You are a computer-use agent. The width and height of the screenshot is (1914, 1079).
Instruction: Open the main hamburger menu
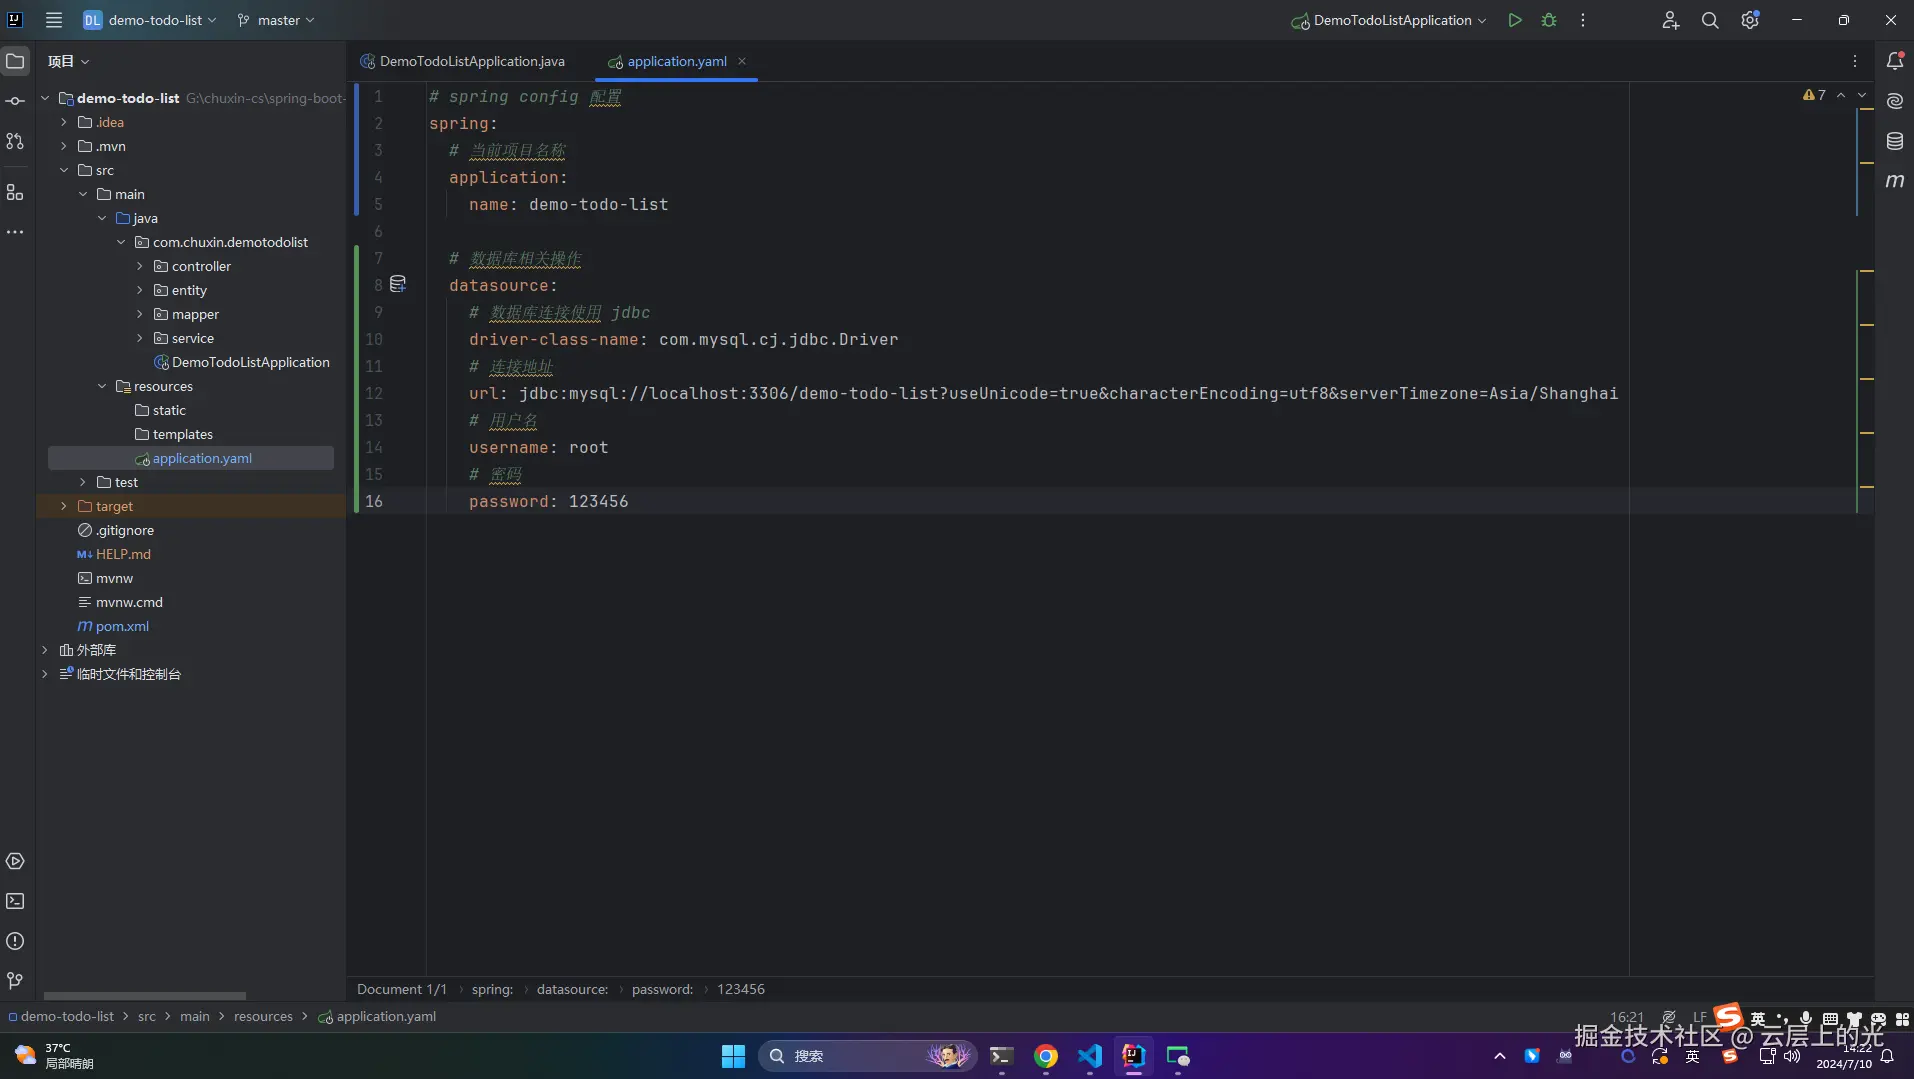[54, 20]
